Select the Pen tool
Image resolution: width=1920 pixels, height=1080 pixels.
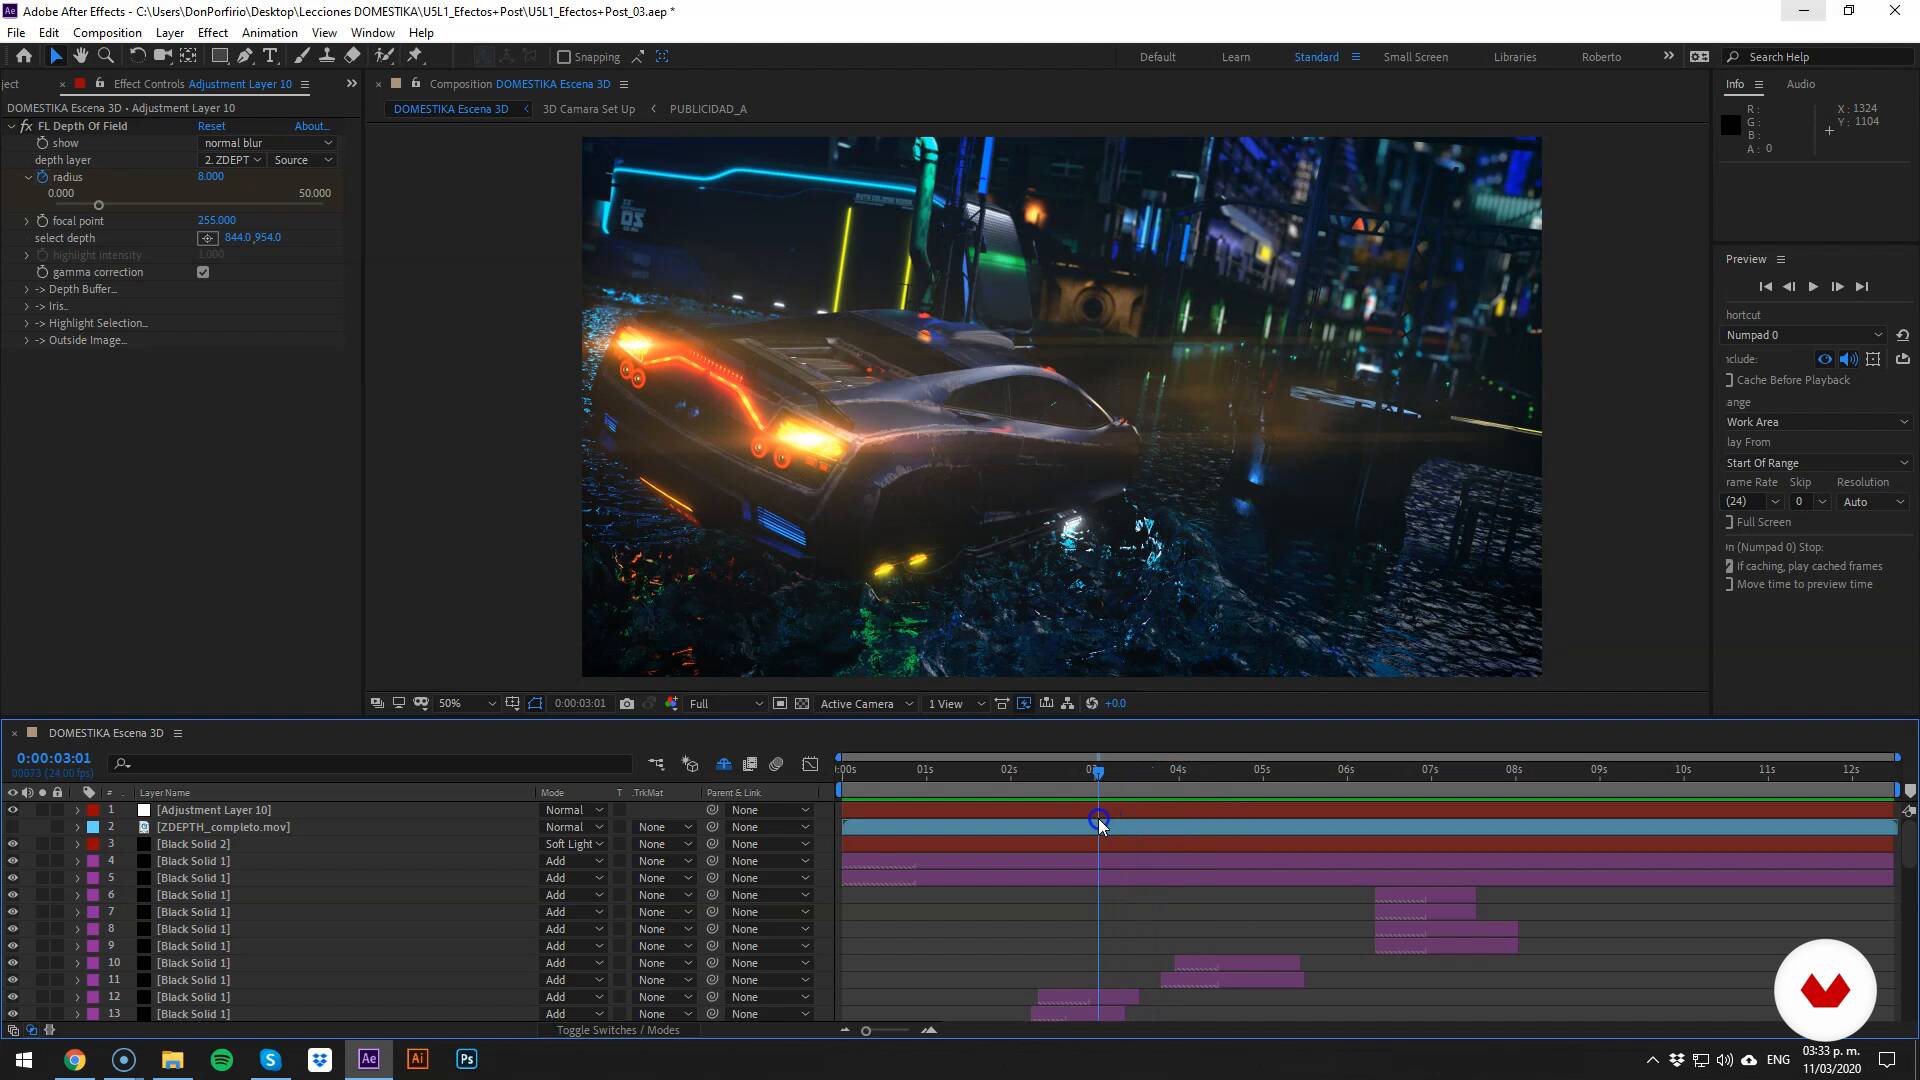(245, 56)
